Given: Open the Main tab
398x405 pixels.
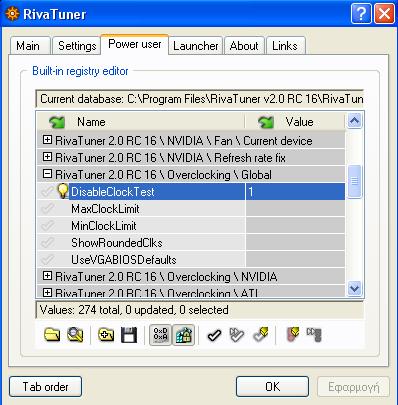Looking at the screenshot, I should coord(30,46).
